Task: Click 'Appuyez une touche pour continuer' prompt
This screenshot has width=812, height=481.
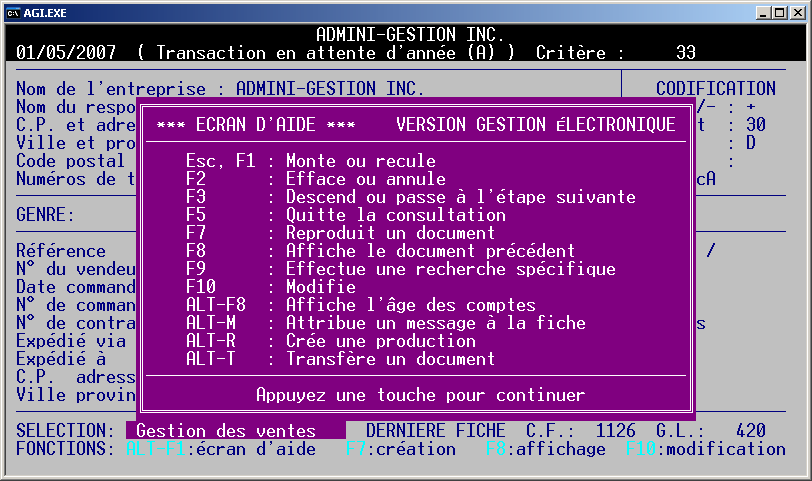Action: [x=420, y=395]
